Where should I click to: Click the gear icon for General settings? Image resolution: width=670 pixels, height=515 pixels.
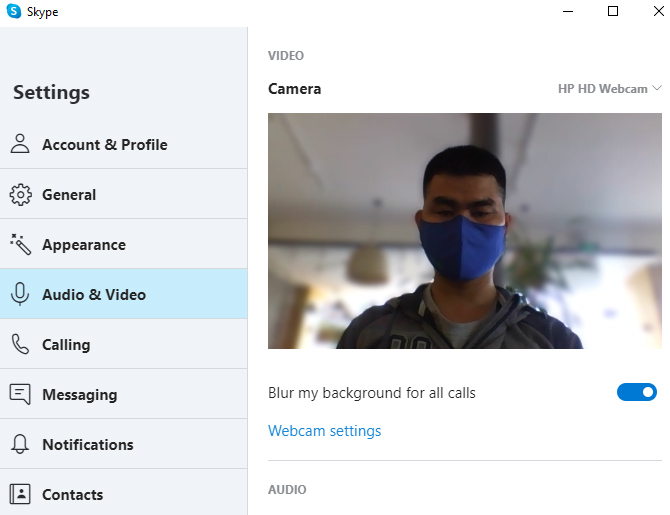[x=20, y=195]
